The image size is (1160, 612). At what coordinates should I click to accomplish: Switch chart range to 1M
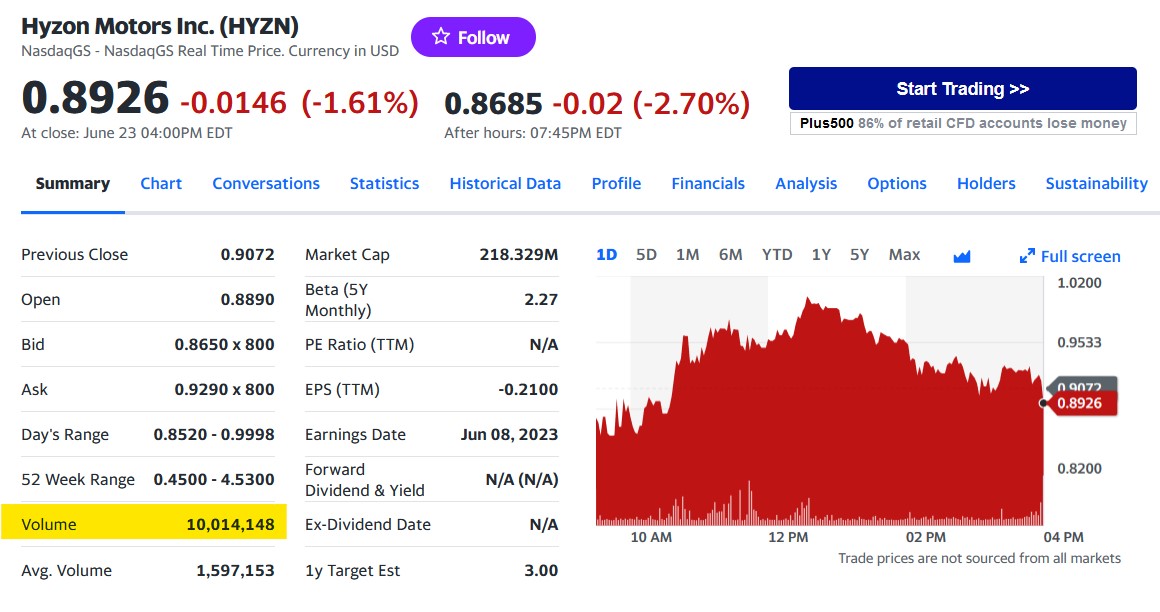[x=687, y=255]
